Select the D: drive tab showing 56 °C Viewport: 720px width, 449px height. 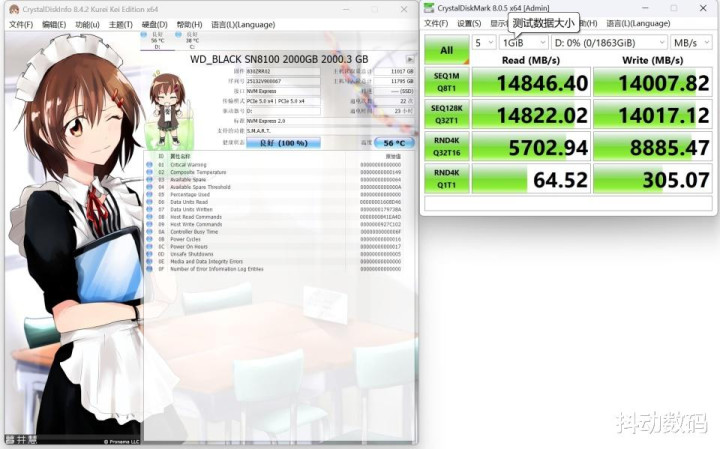point(157,40)
